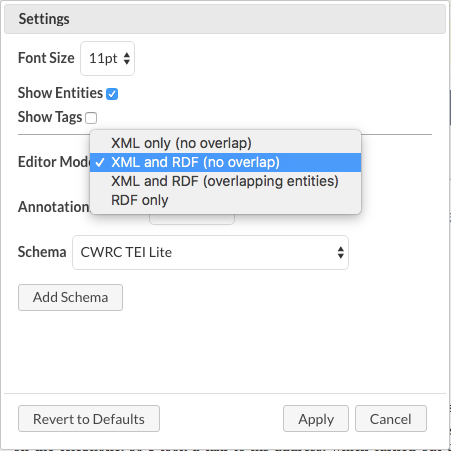This screenshot has height=451, width=451.
Task: Click the Settings dialog title bar
Action: tap(225, 19)
